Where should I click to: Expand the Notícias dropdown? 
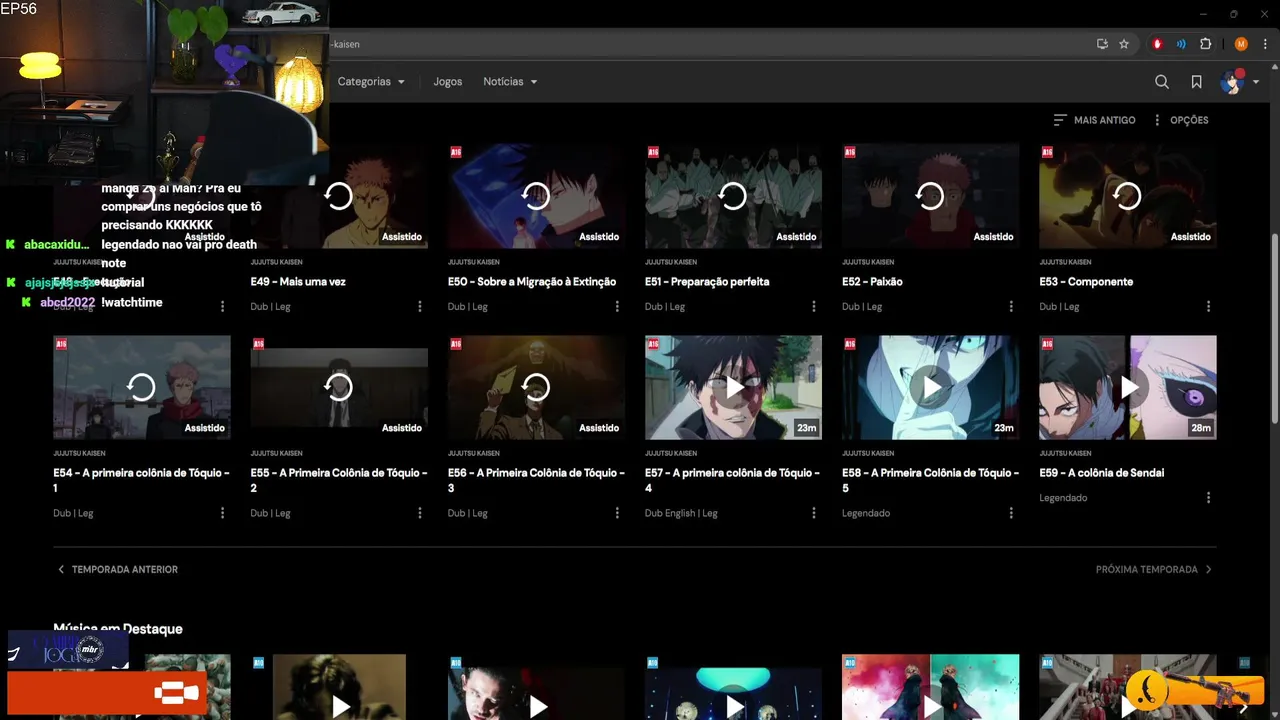(510, 82)
